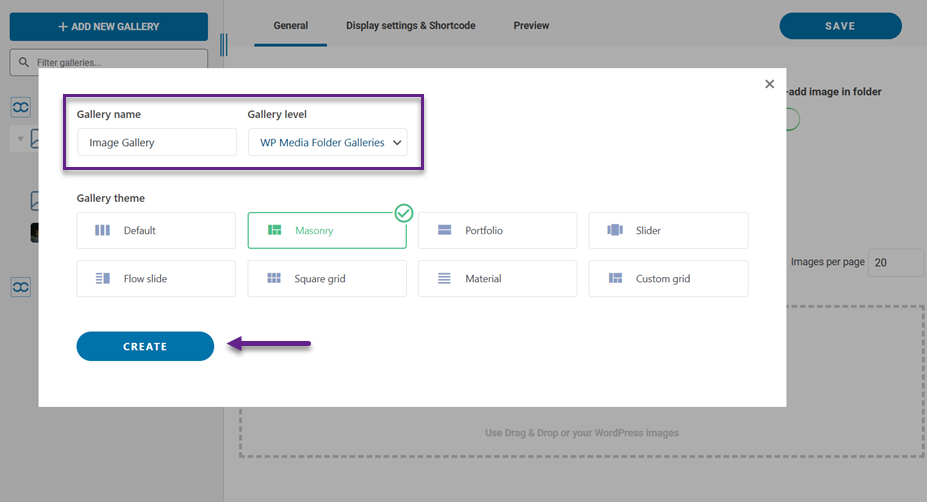Select the Slider theme icon
Screen dimensions: 927x502
pos(615,231)
